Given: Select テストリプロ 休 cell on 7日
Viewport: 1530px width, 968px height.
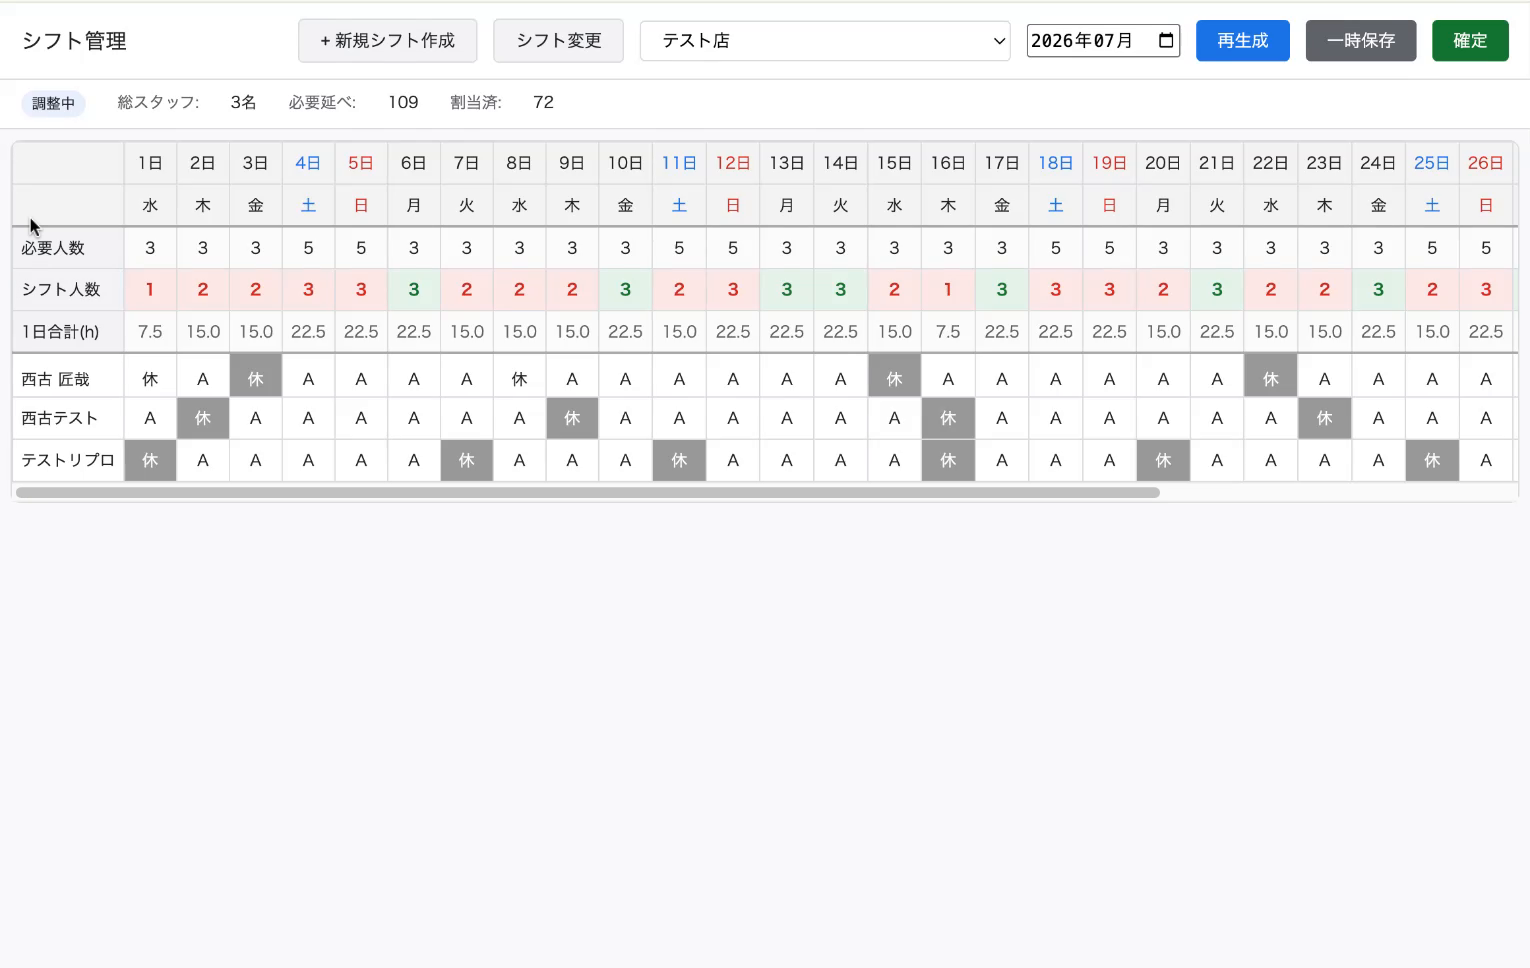Looking at the screenshot, I should [x=466, y=460].
